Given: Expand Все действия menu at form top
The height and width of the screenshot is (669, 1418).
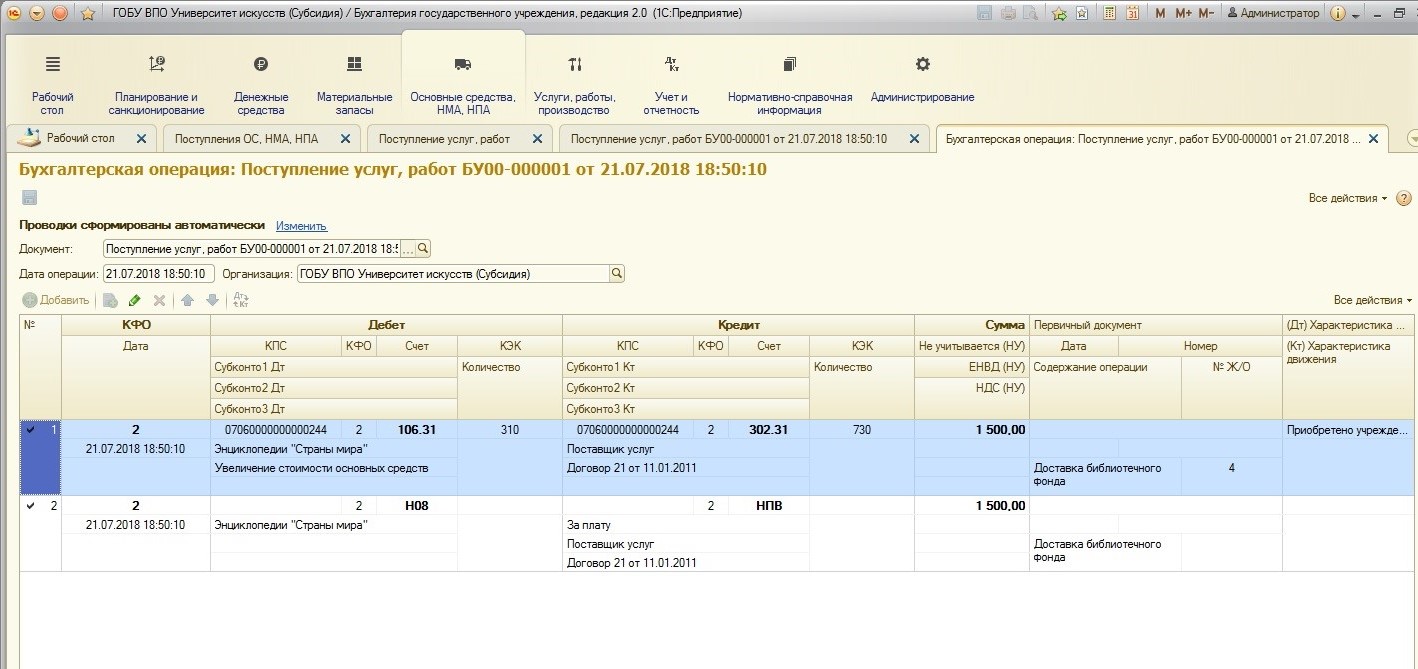Looking at the screenshot, I should (x=1347, y=198).
